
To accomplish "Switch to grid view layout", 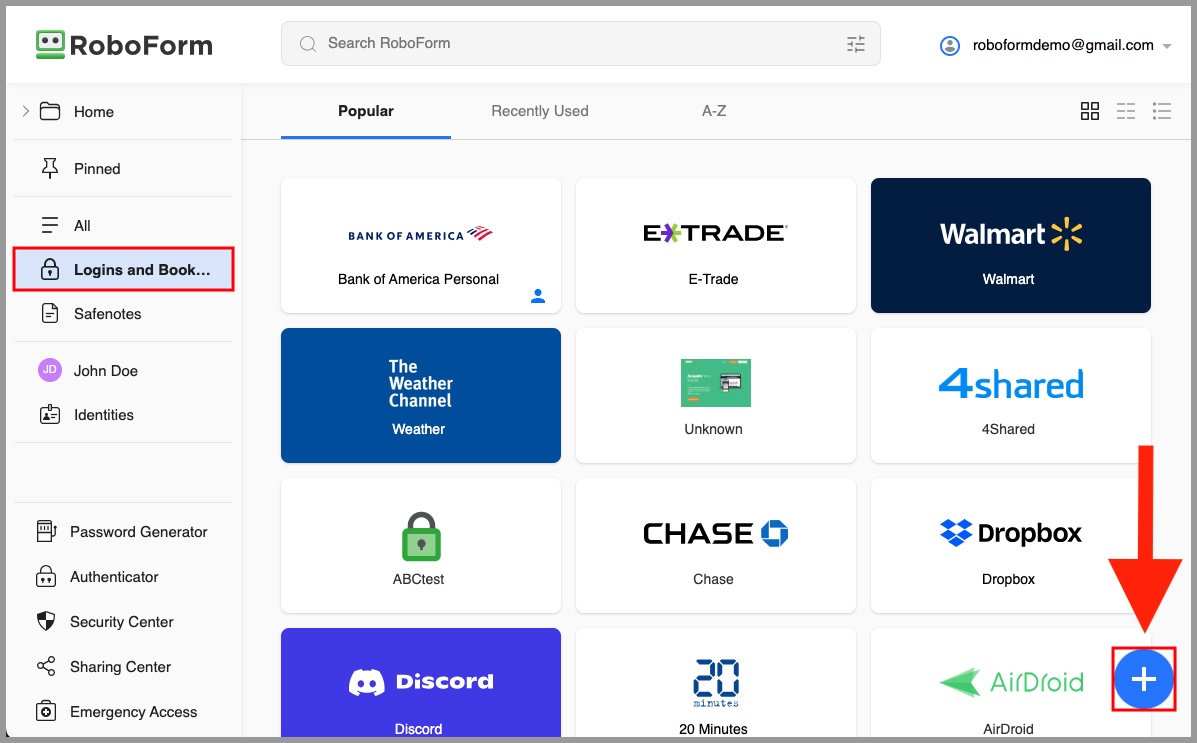I will pos(1090,111).
